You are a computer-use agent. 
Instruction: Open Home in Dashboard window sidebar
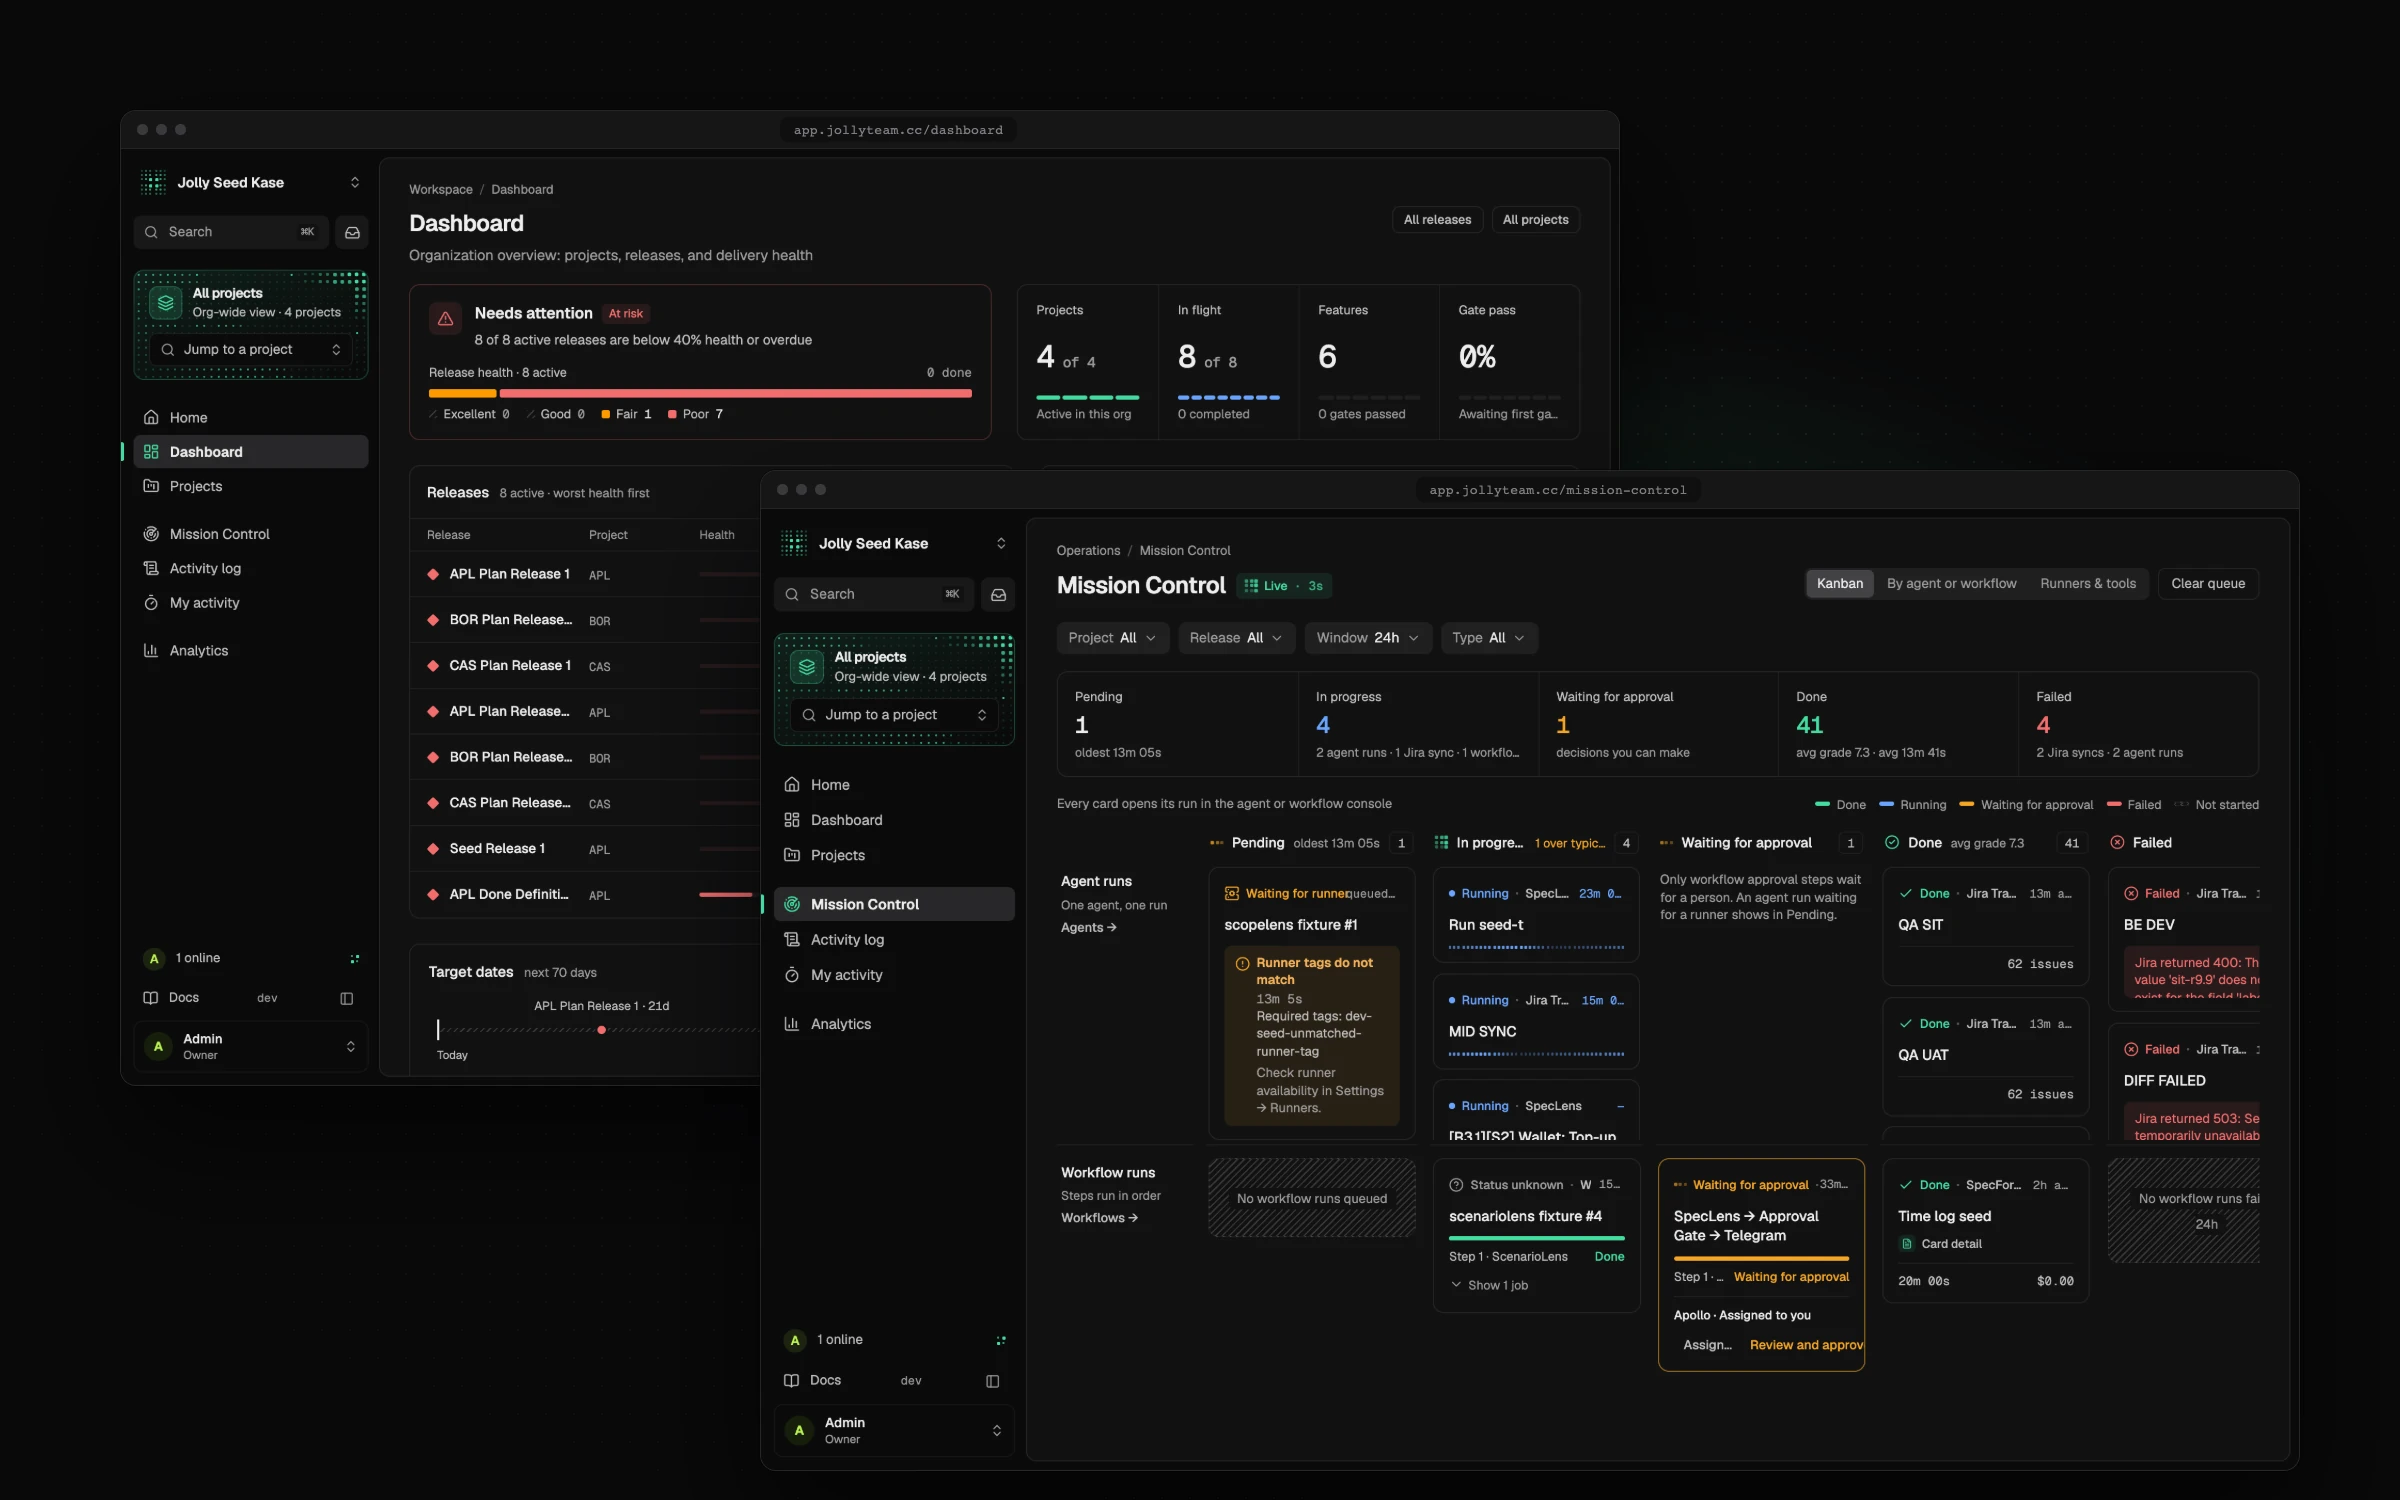251,418
